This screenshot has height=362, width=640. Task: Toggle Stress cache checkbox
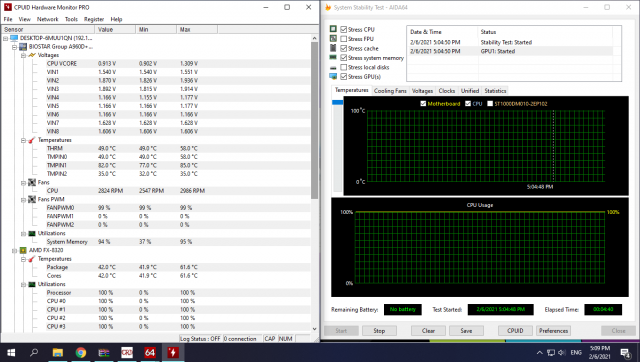[344, 48]
